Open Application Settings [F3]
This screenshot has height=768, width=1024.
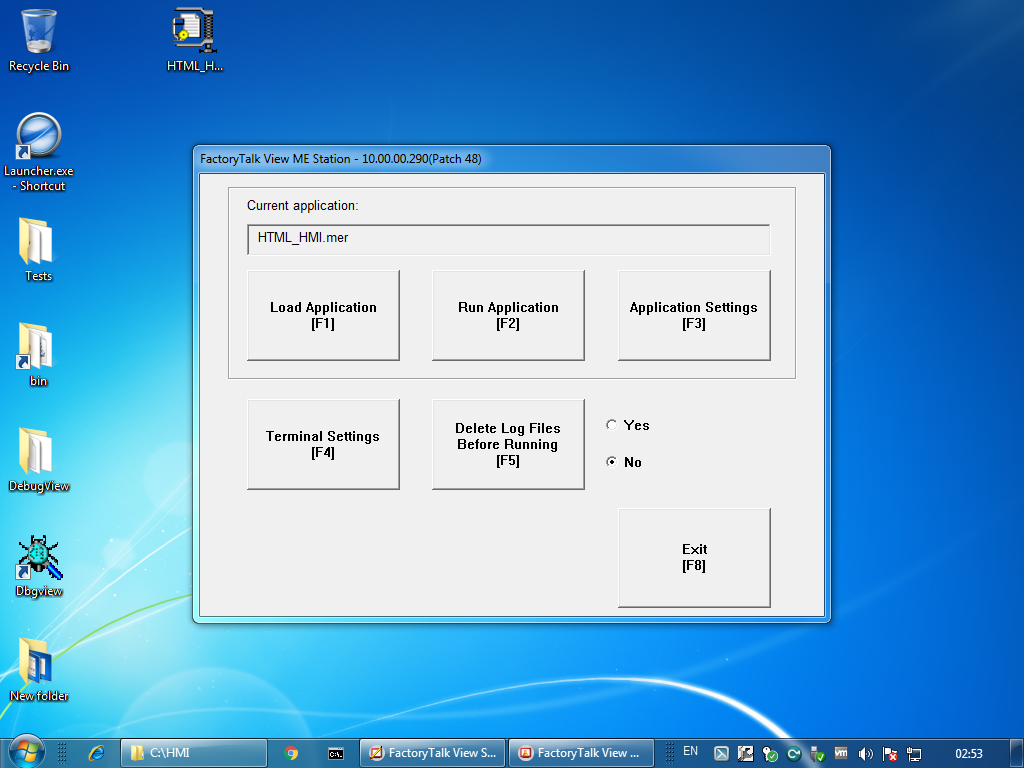pos(694,315)
